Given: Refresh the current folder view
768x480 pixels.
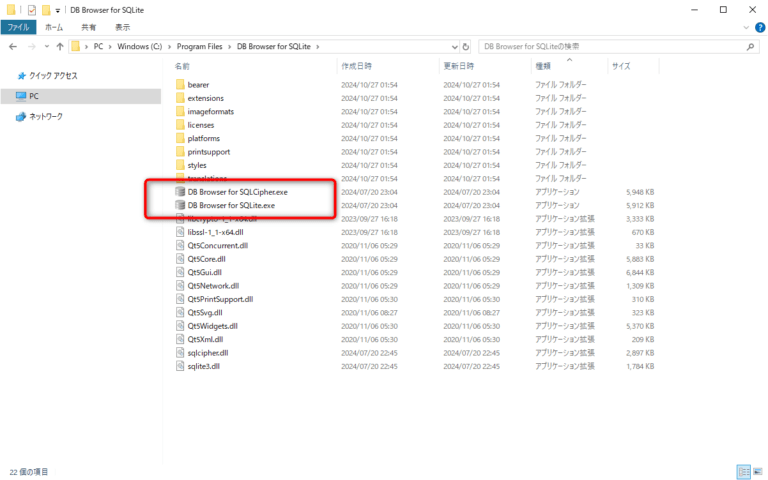Looking at the screenshot, I should (x=466, y=47).
